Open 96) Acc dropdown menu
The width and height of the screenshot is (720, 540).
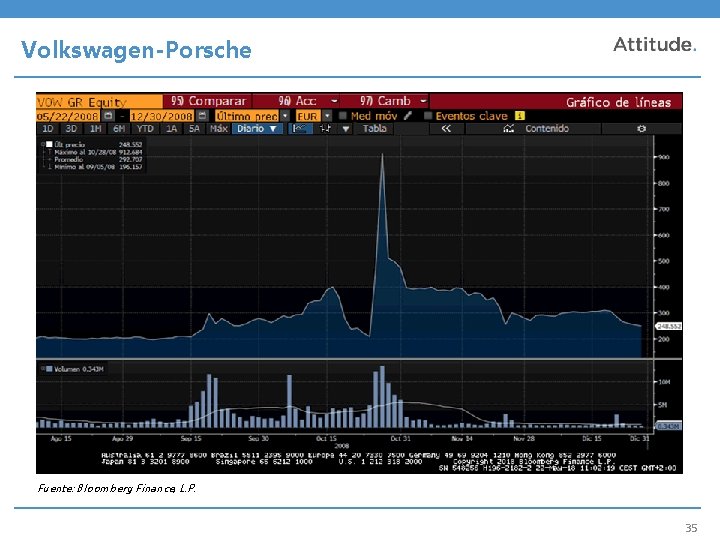[295, 101]
